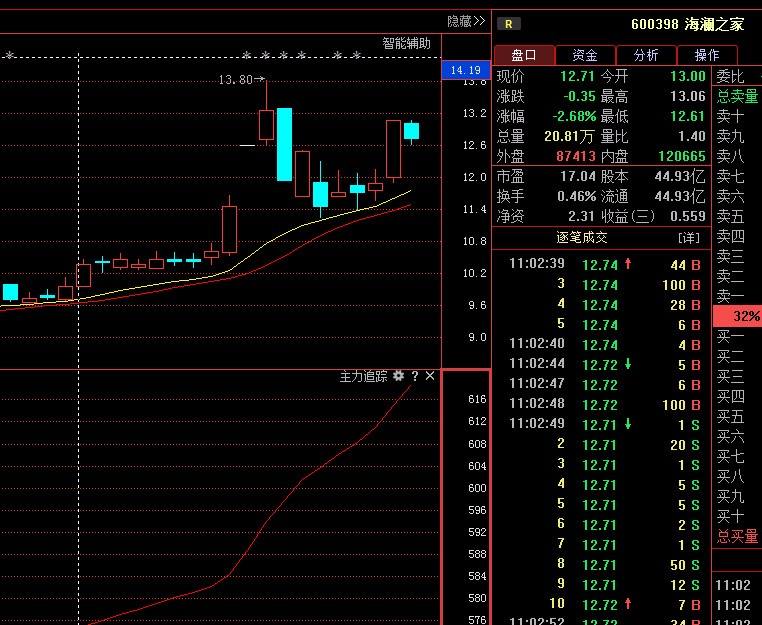Click the help question mark beside 主力追踪
Image resolution: width=762 pixels, height=625 pixels.
415,376
